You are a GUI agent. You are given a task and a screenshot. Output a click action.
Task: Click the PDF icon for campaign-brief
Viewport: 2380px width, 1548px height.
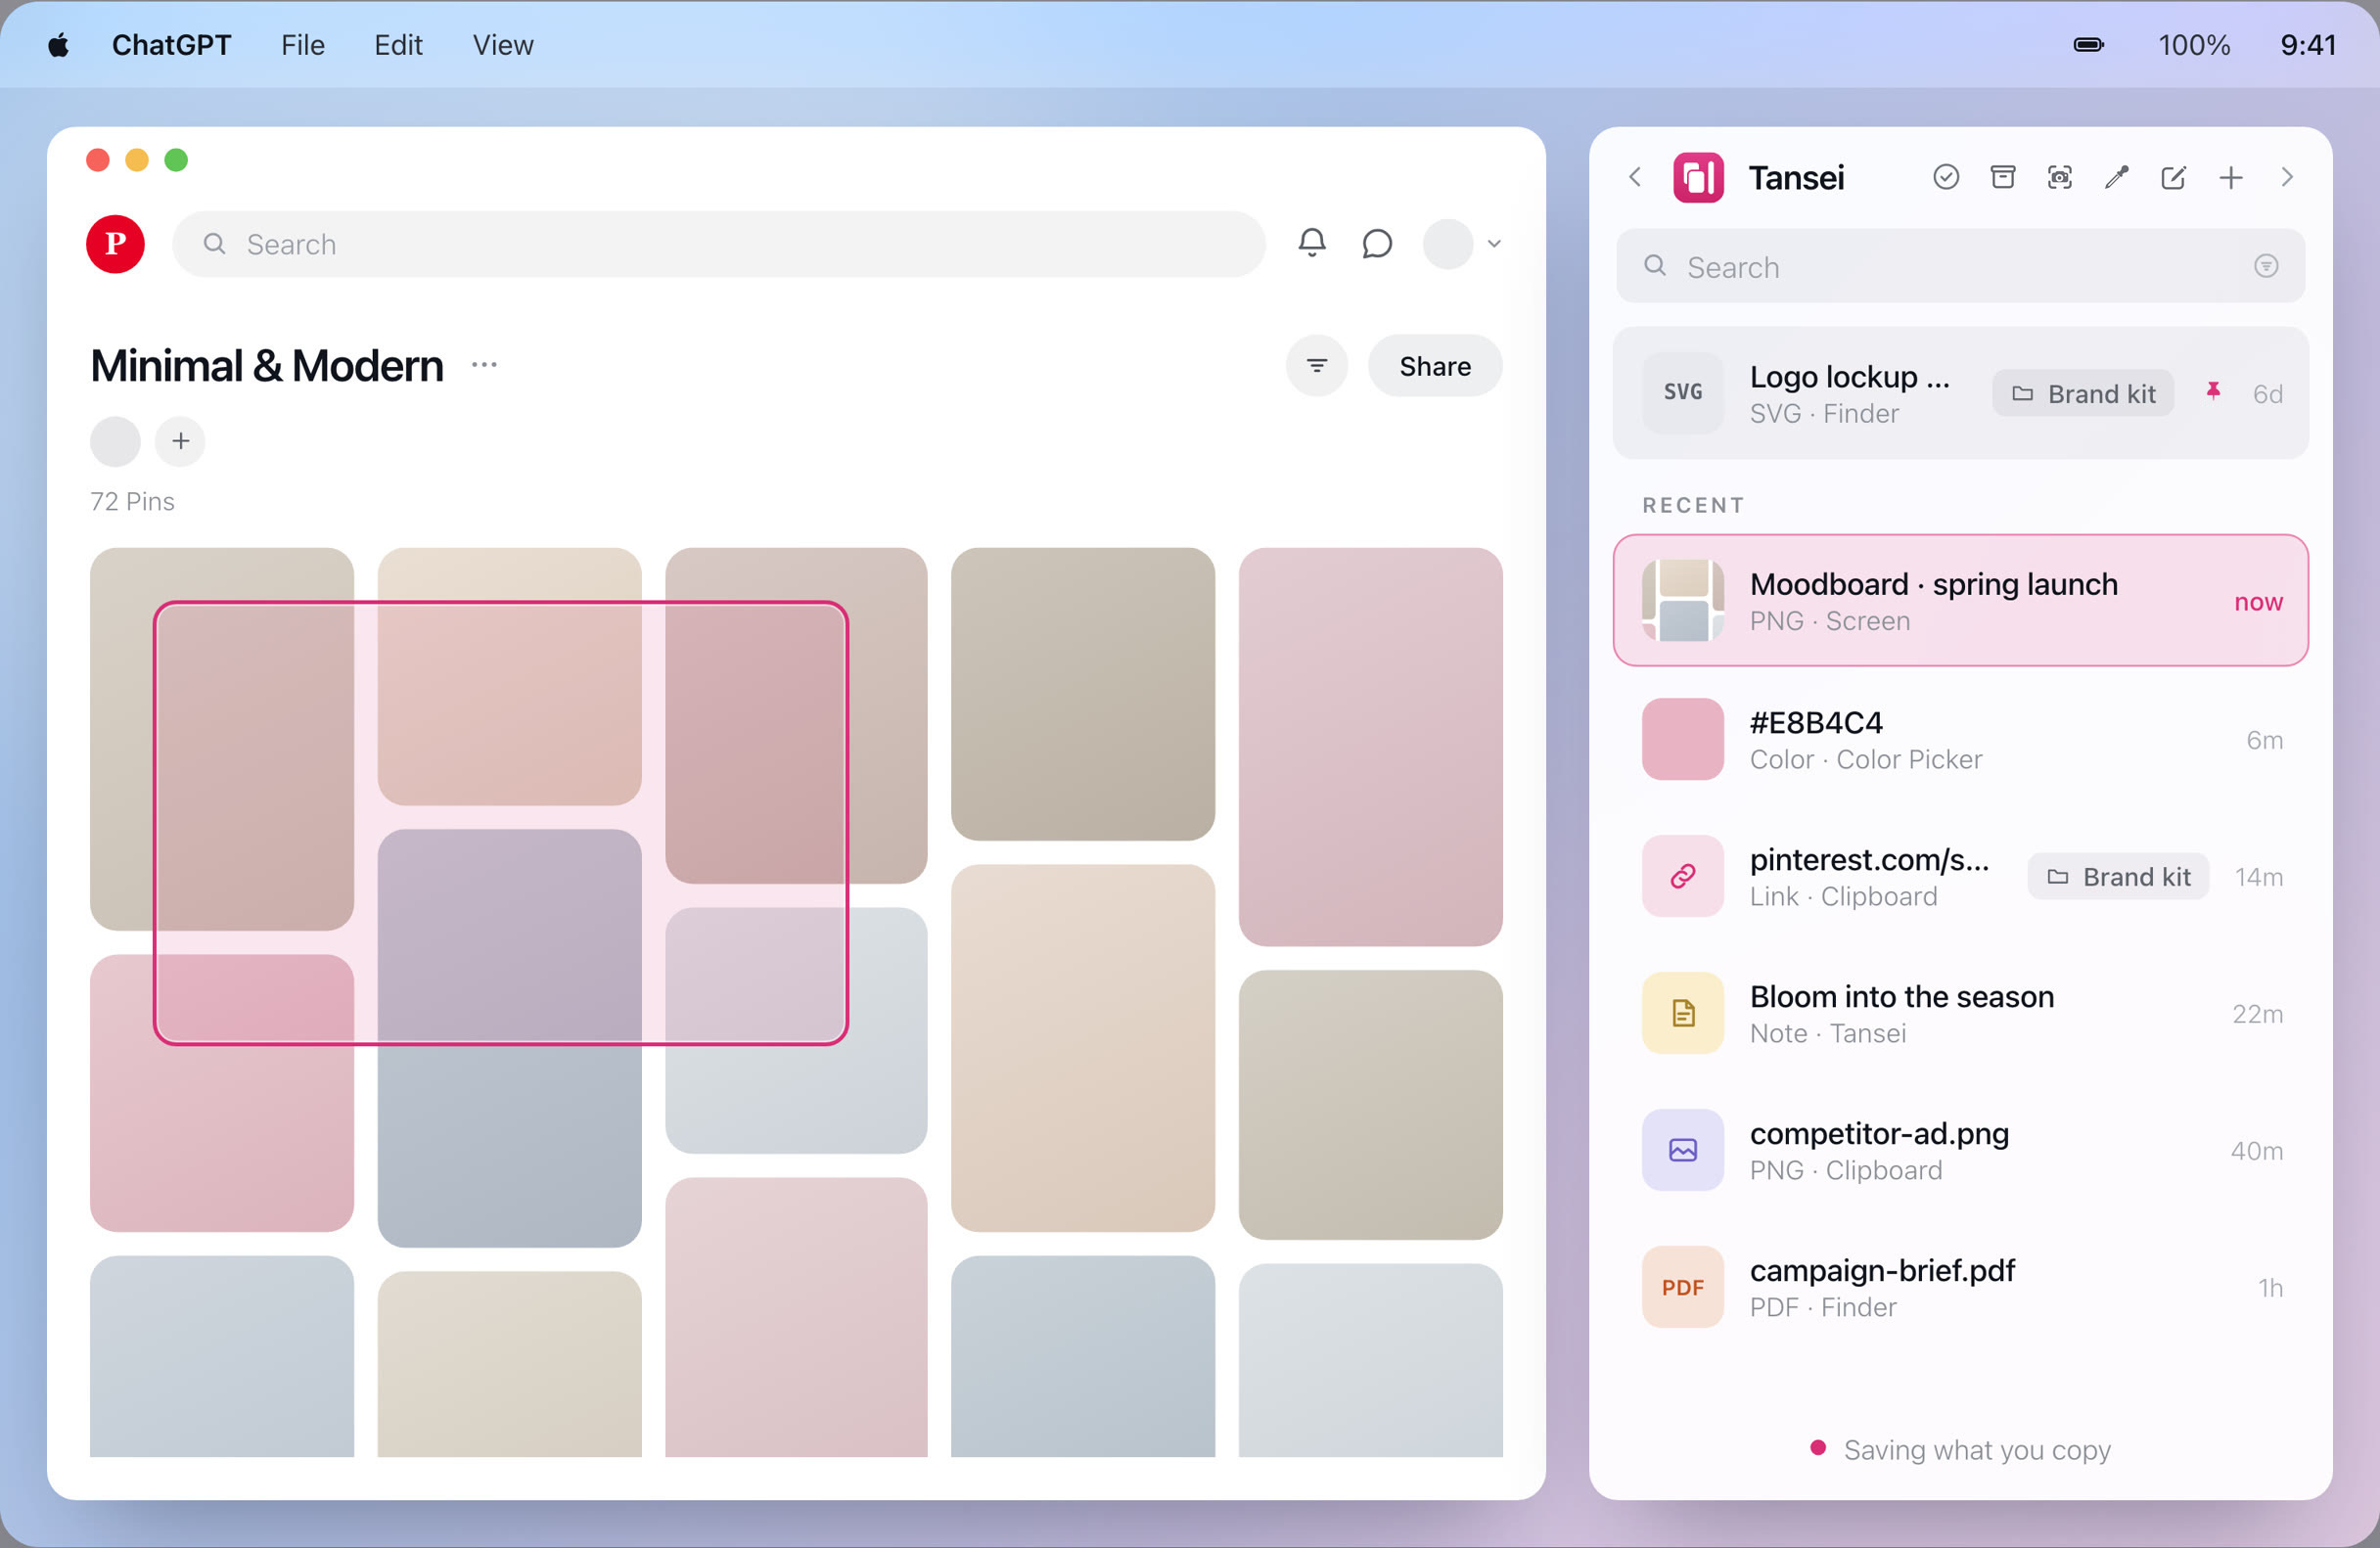point(1682,1287)
